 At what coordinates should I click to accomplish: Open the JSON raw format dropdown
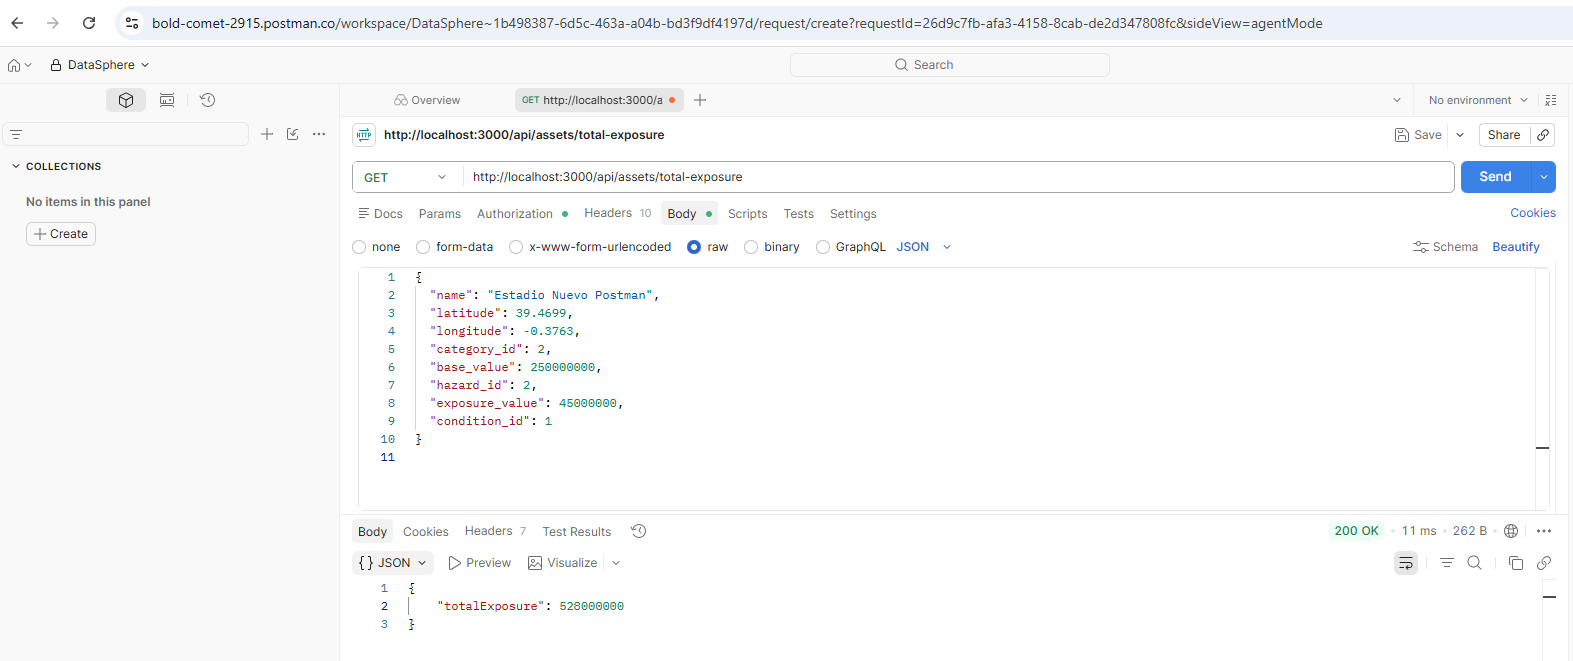coord(924,247)
